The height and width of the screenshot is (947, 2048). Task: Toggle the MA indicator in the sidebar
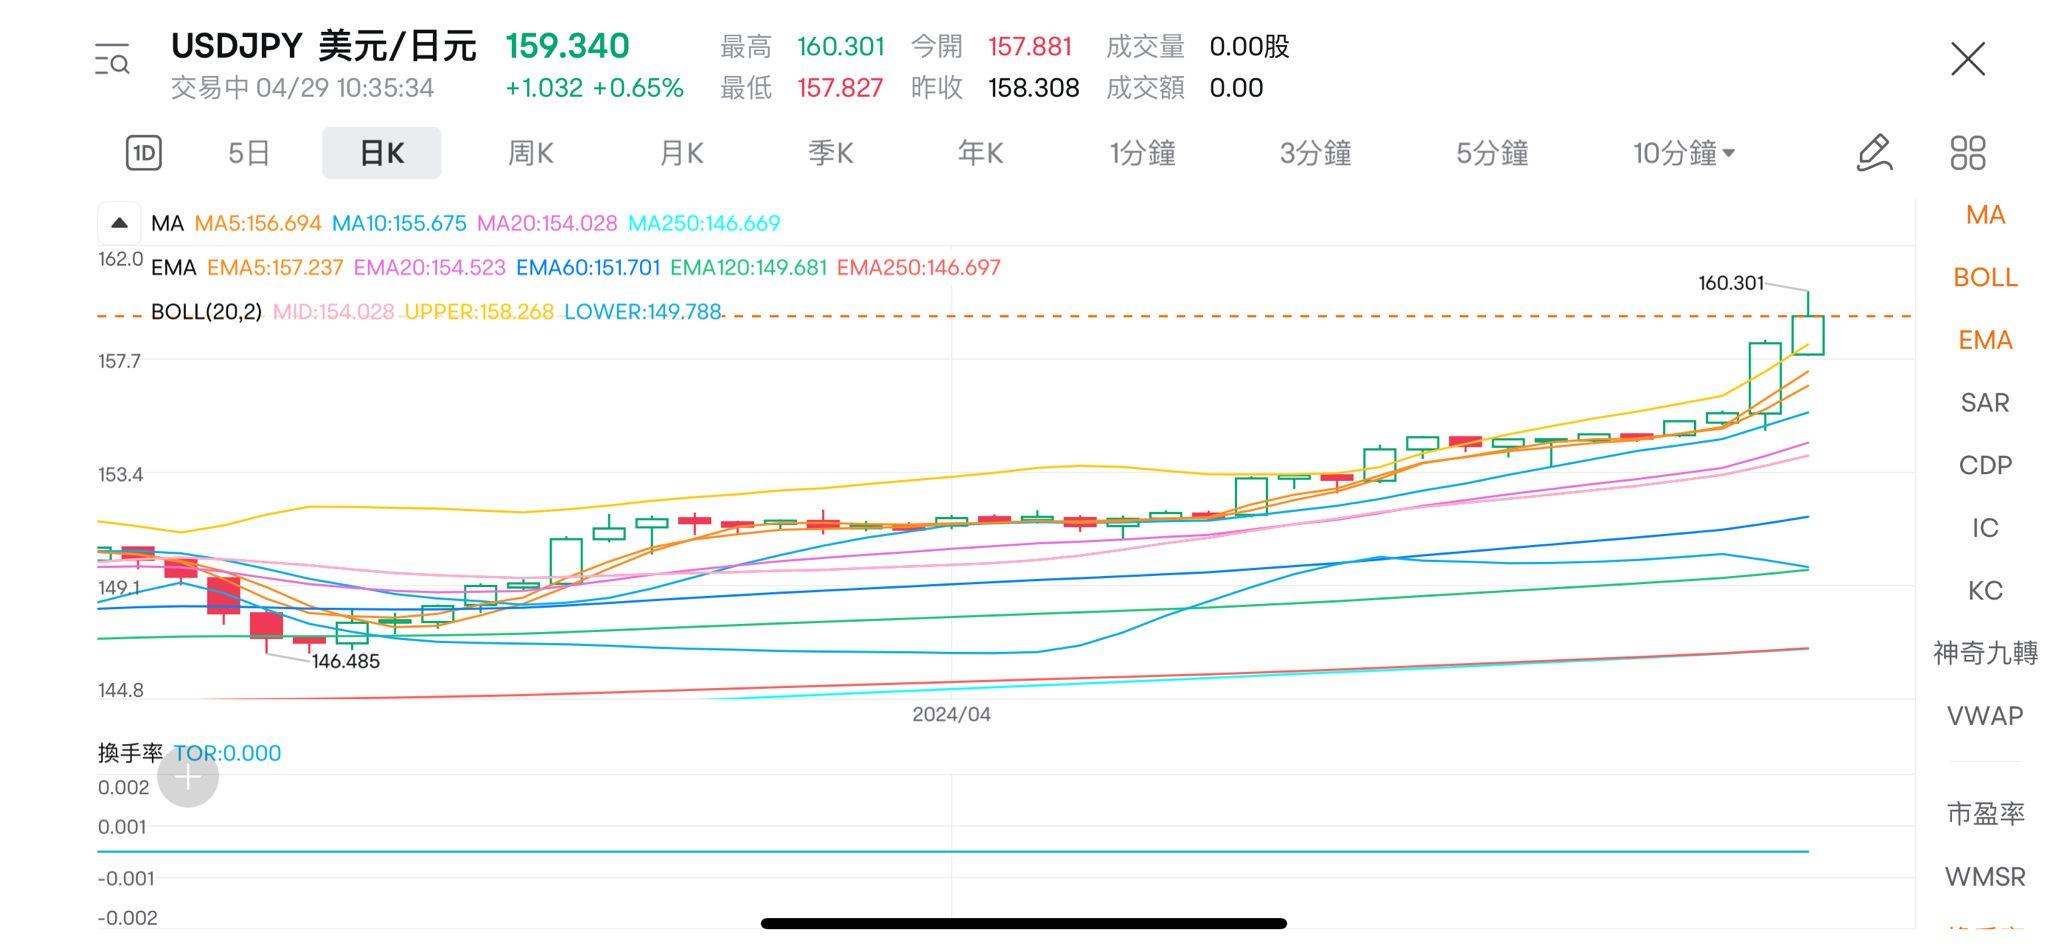pos(1984,214)
